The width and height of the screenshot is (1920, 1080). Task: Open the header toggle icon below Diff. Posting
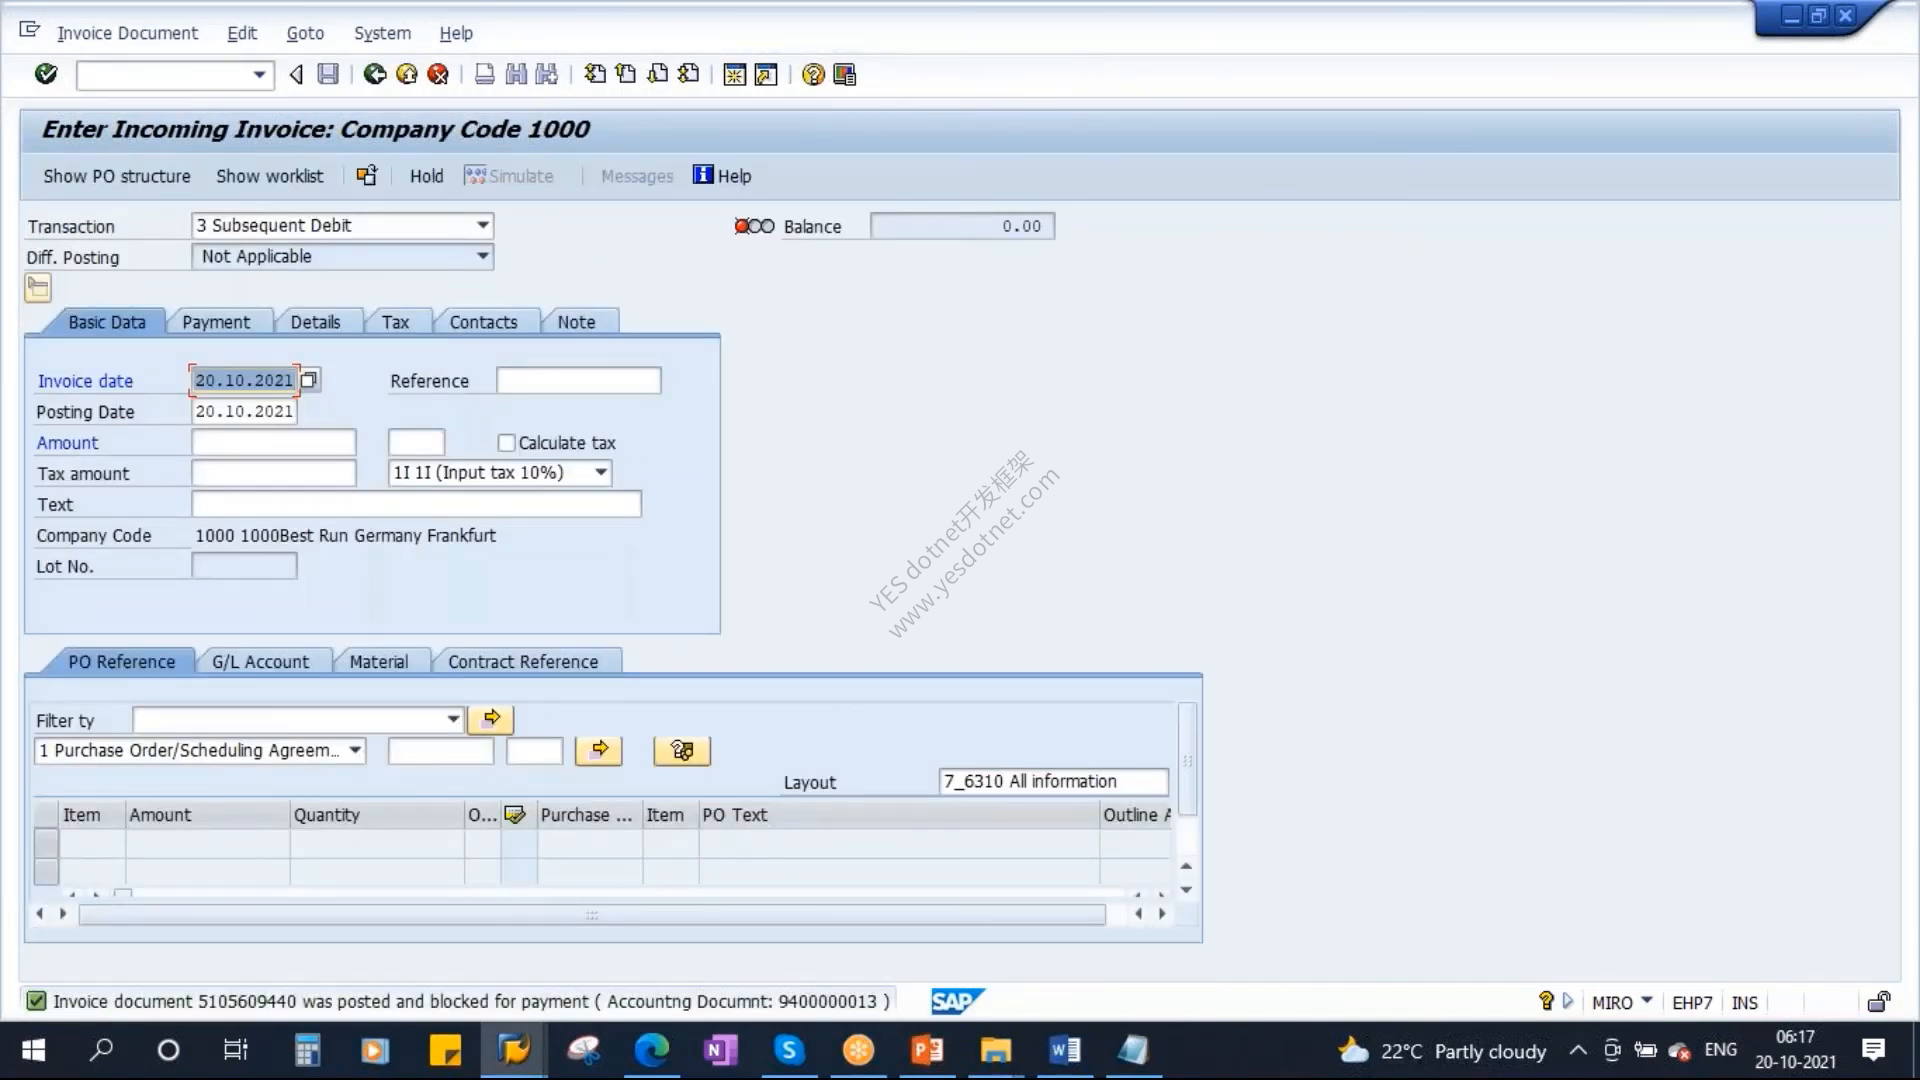(38, 289)
